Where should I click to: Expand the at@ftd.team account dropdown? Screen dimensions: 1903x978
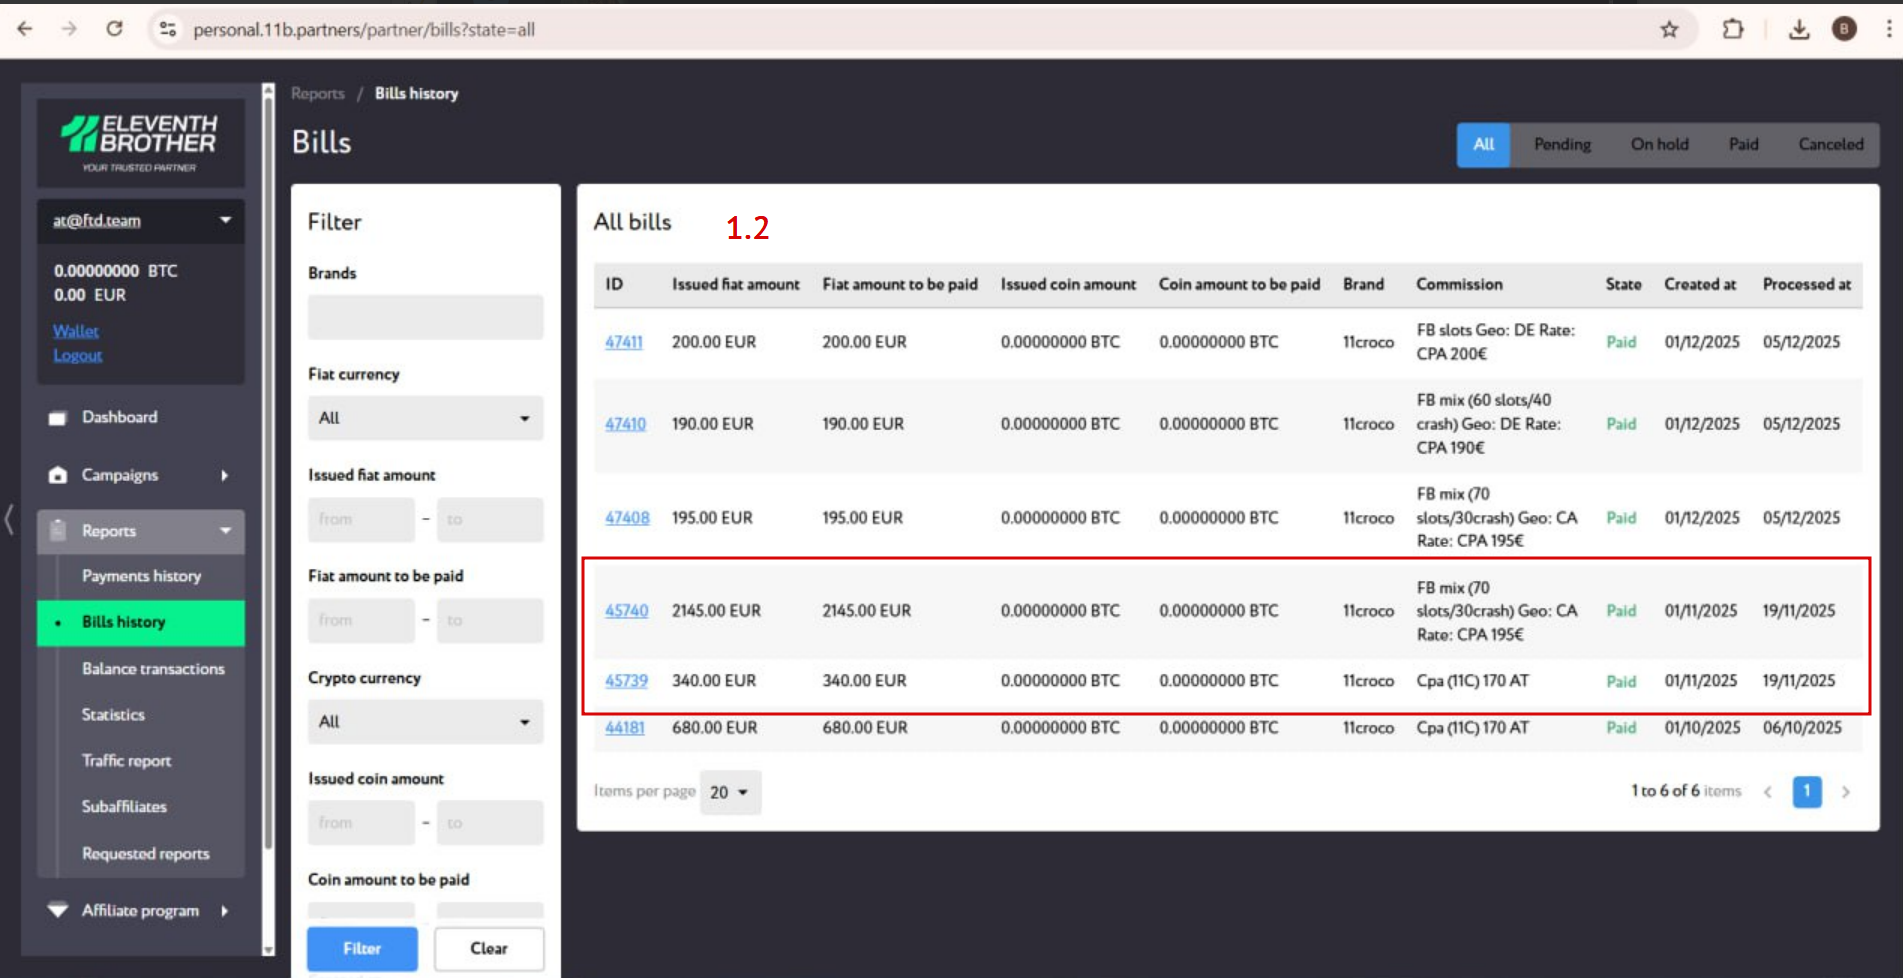coord(225,220)
